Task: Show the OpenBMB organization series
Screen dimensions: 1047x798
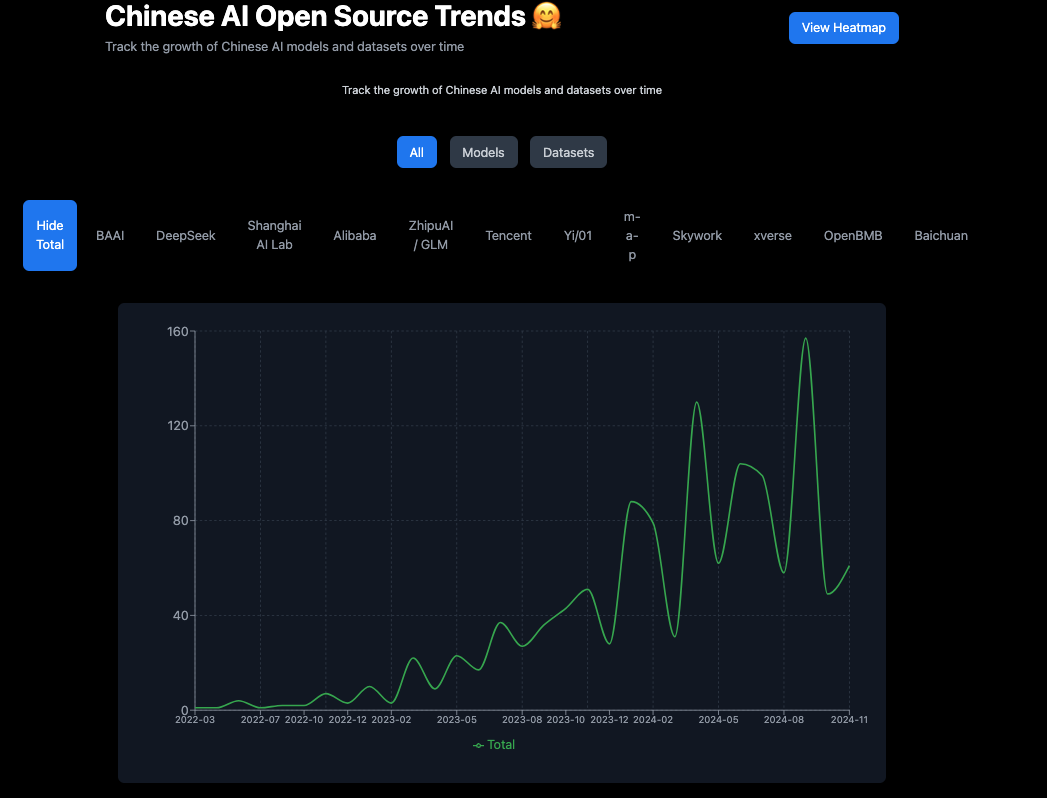Action: coord(853,236)
